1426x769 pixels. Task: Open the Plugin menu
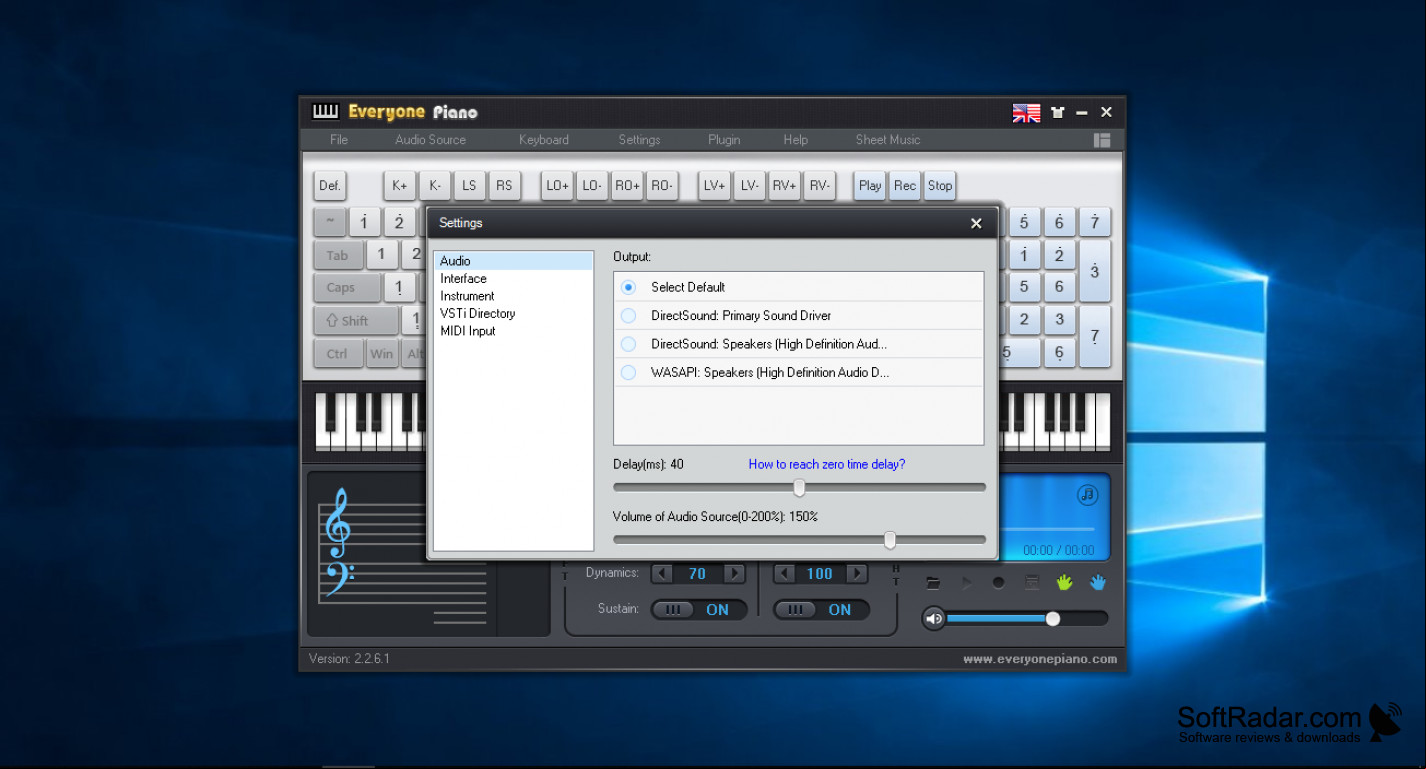[724, 140]
